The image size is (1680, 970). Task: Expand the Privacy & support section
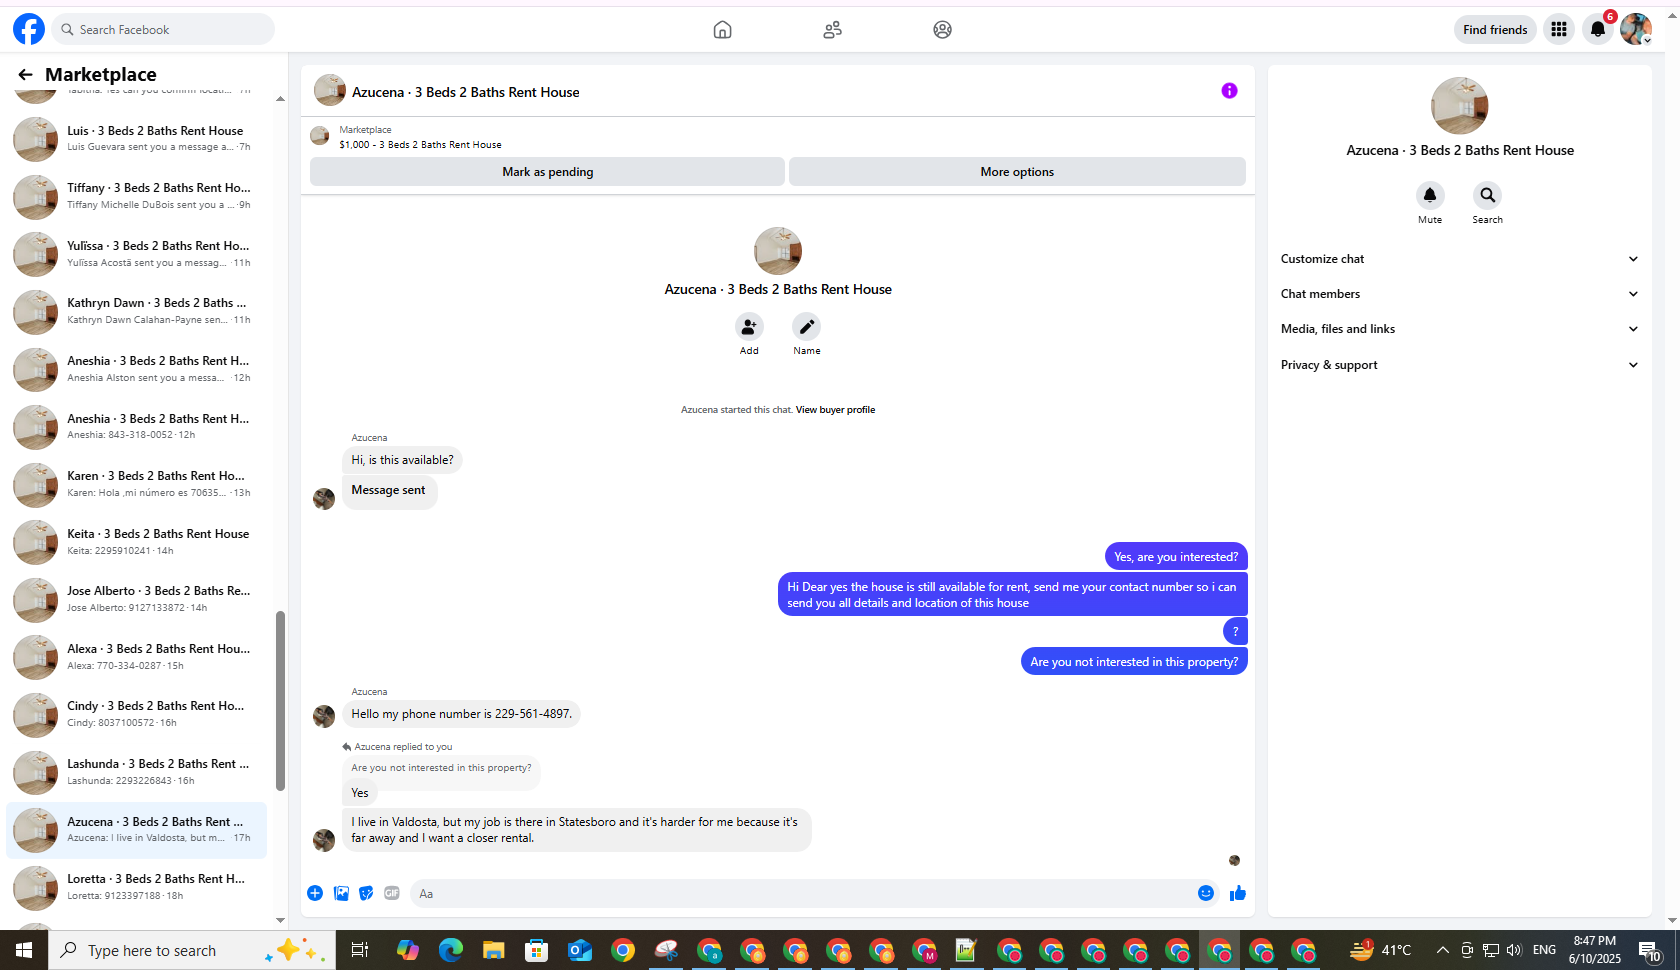(x=1460, y=365)
